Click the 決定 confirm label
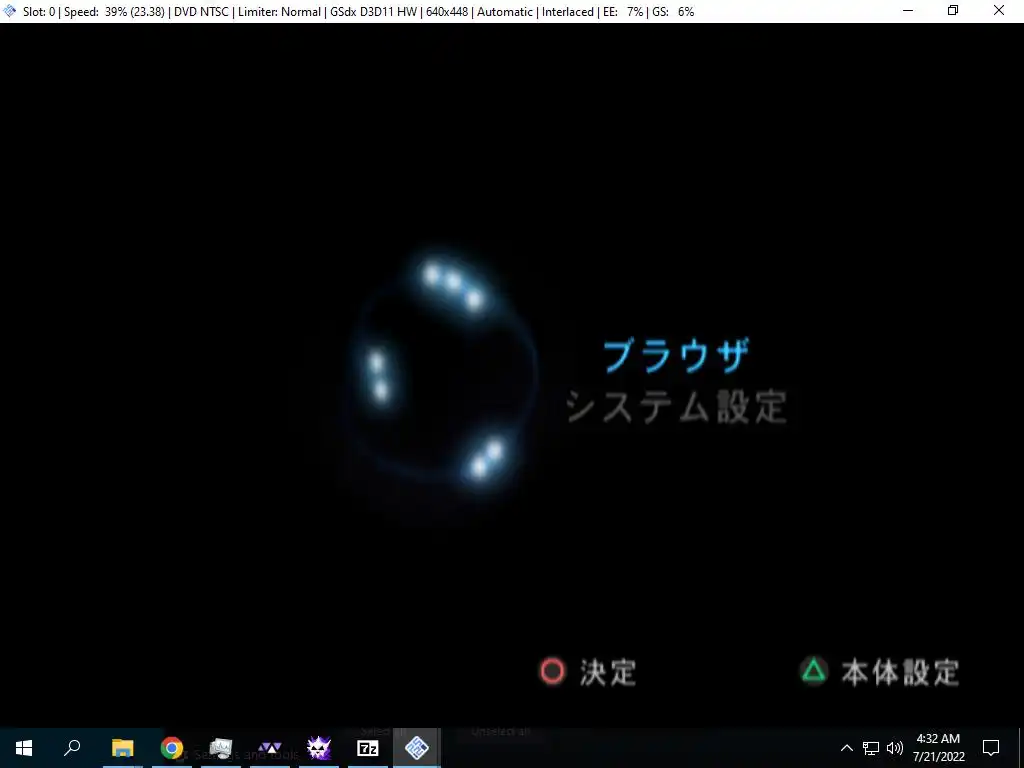Viewport: 1024px width, 768px height. tap(608, 673)
